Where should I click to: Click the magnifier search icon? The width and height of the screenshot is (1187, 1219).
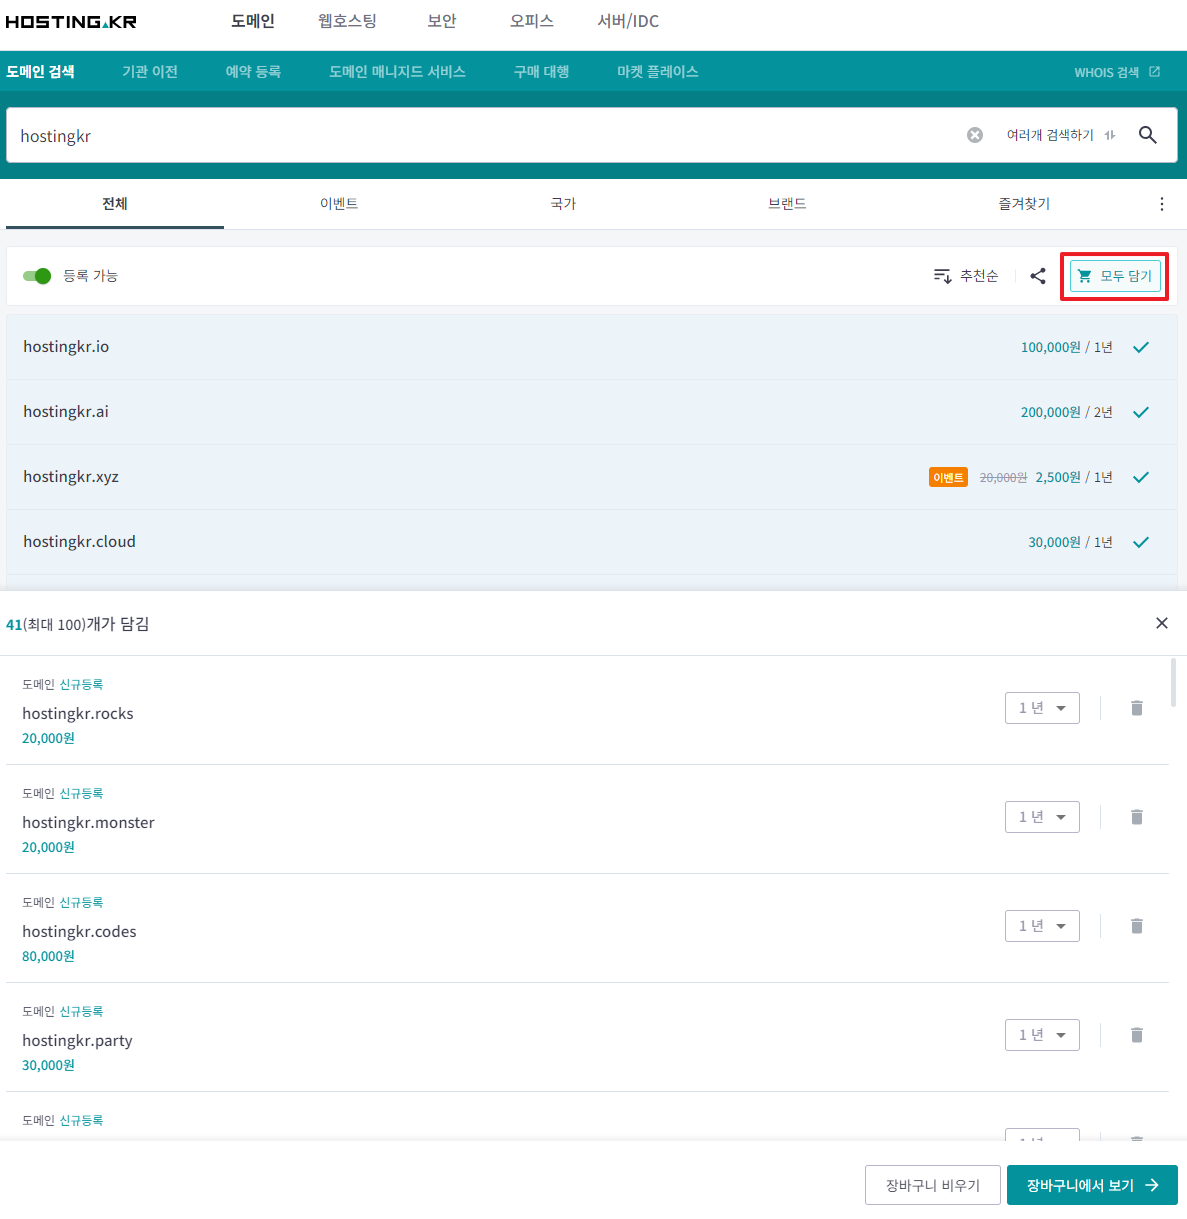click(x=1147, y=135)
